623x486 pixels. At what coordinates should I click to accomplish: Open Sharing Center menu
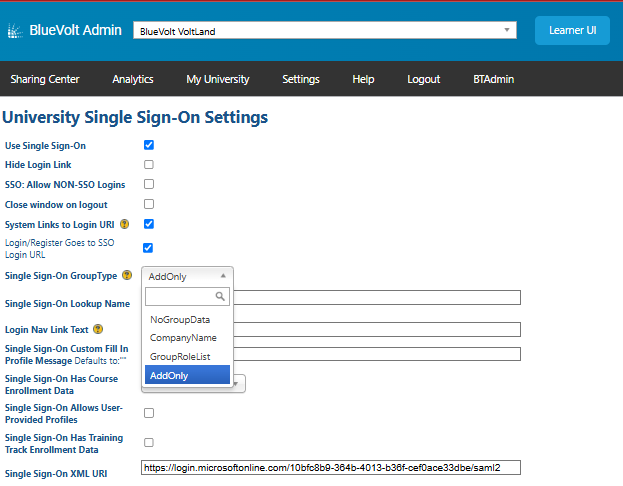(x=45, y=79)
